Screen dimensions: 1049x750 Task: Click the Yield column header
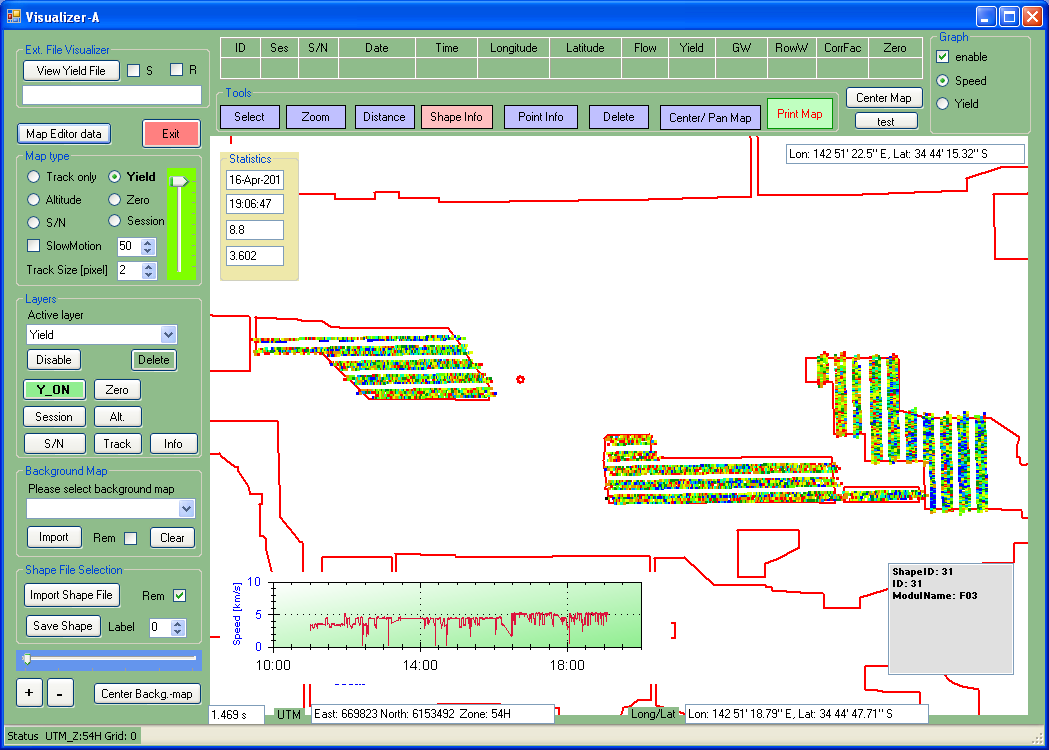point(691,48)
